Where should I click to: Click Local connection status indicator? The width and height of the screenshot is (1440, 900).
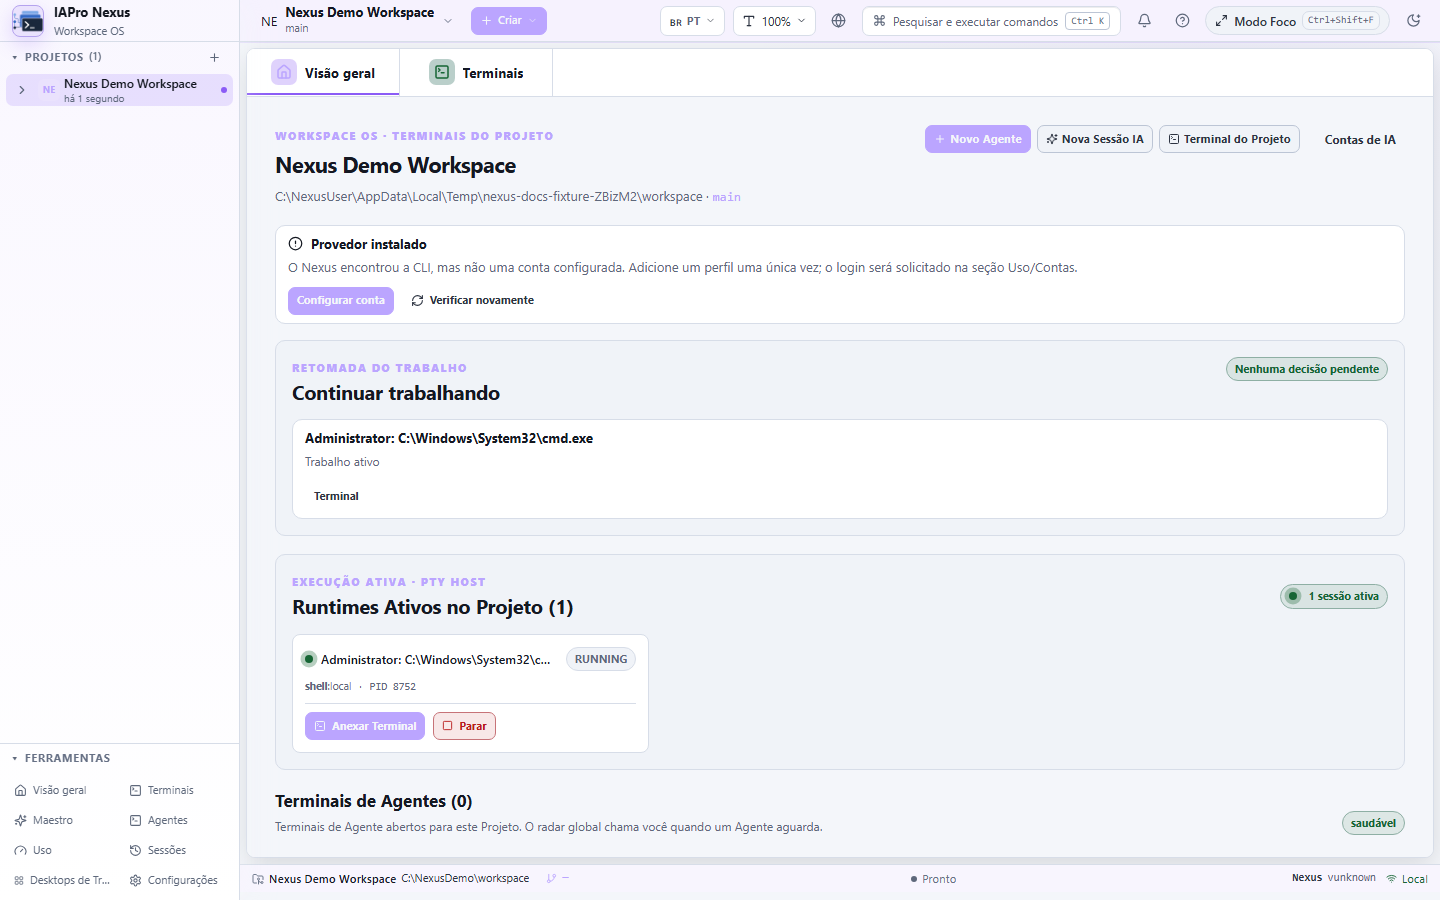click(1406, 879)
